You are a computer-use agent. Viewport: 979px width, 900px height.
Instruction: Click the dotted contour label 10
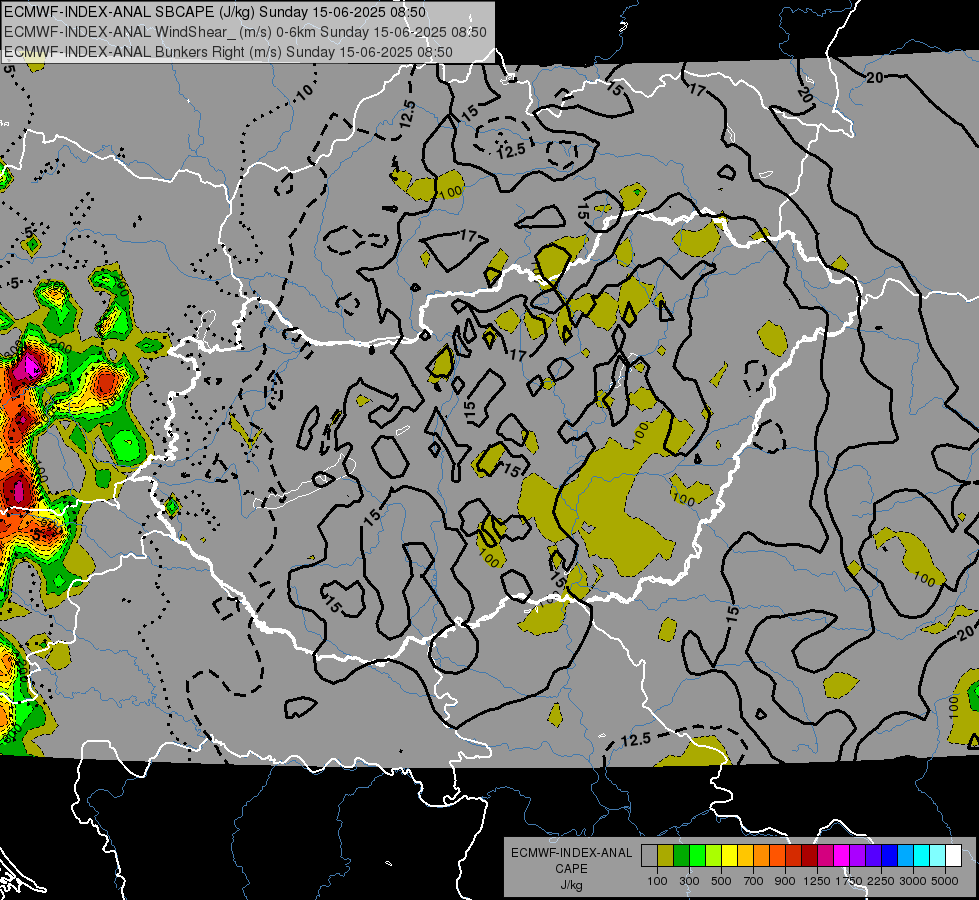coord(305,94)
